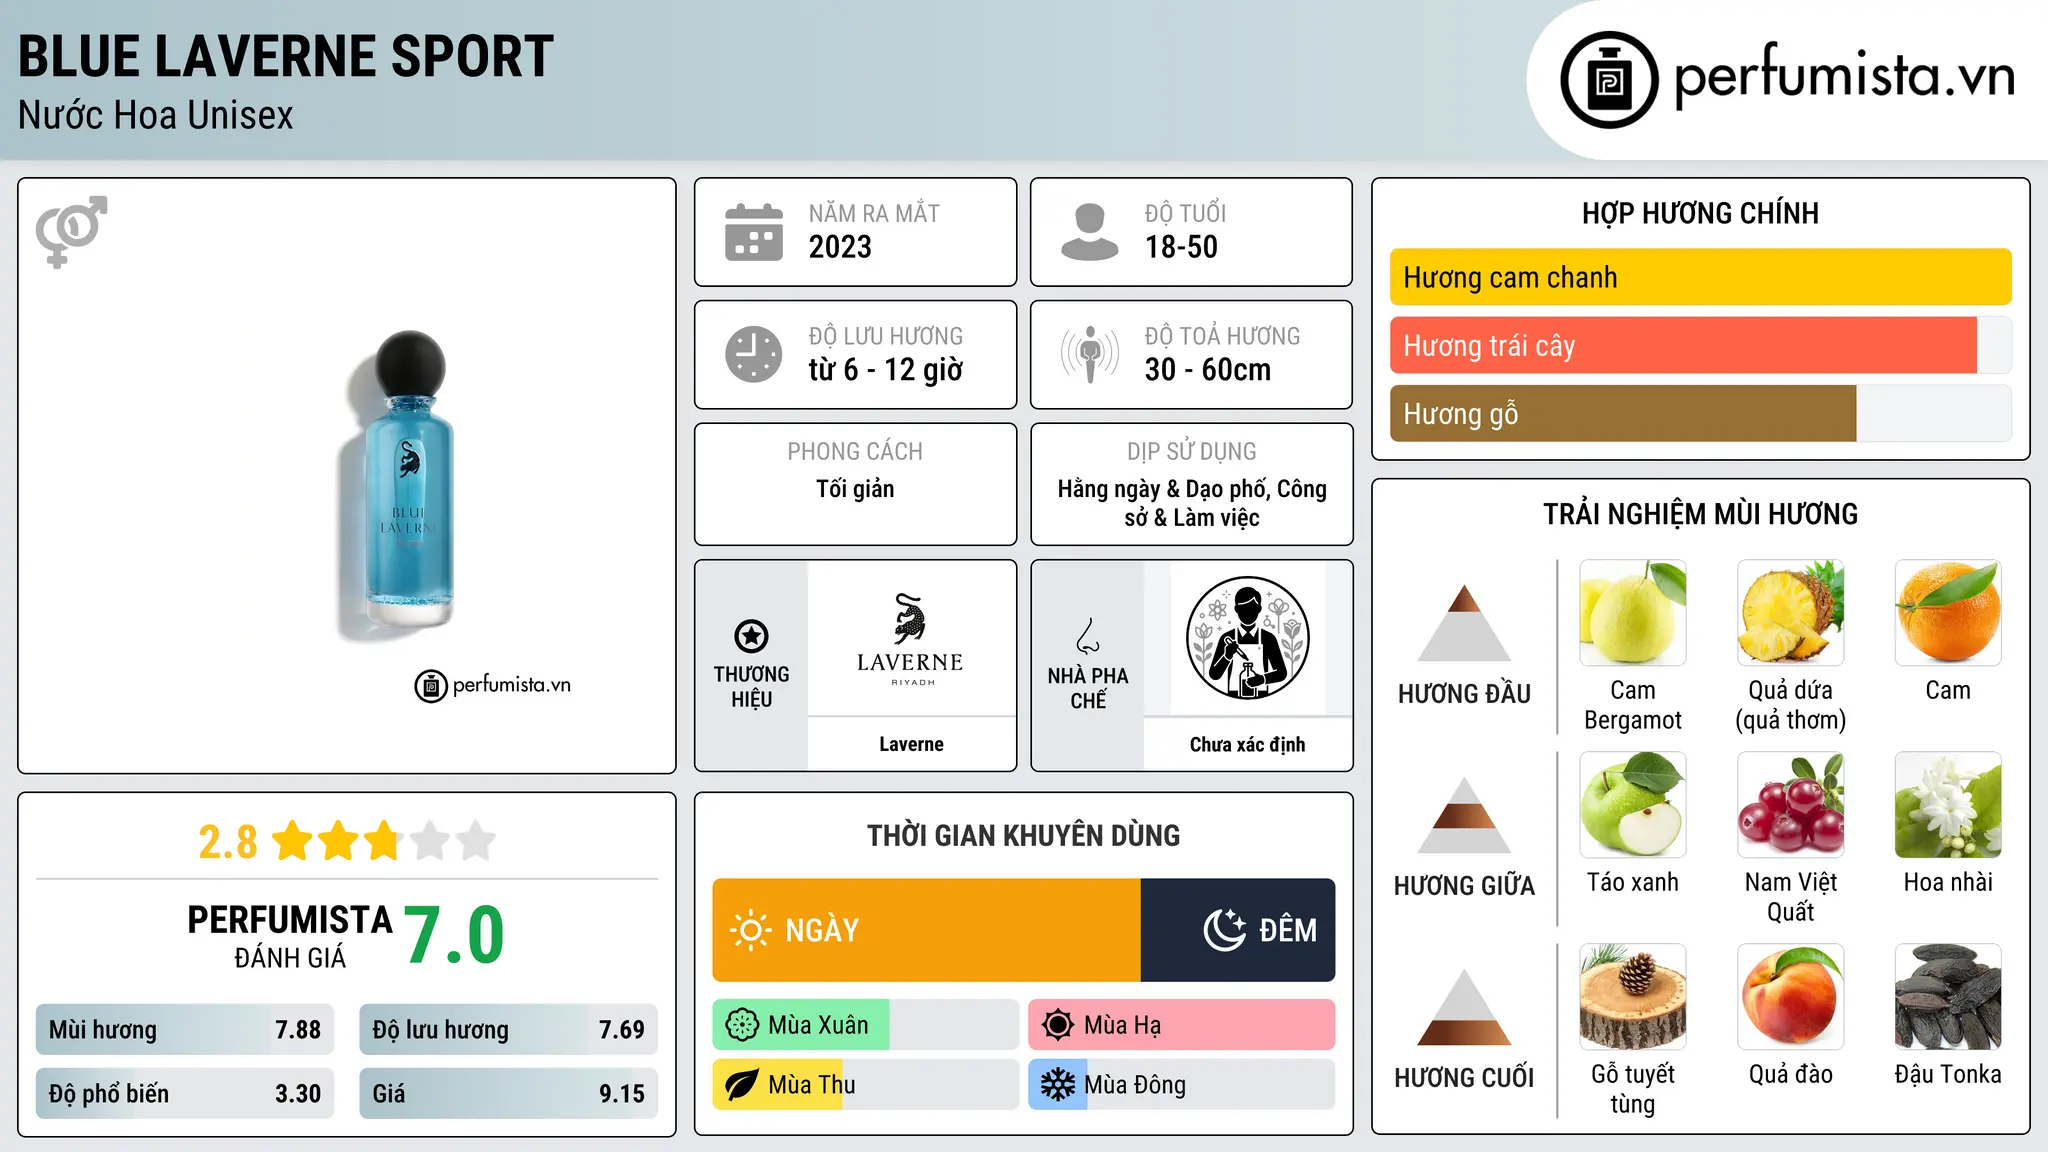Click the brown Hương gỗ bar
The width and height of the screenshot is (2048, 1152).
[x=1623, y=413]
